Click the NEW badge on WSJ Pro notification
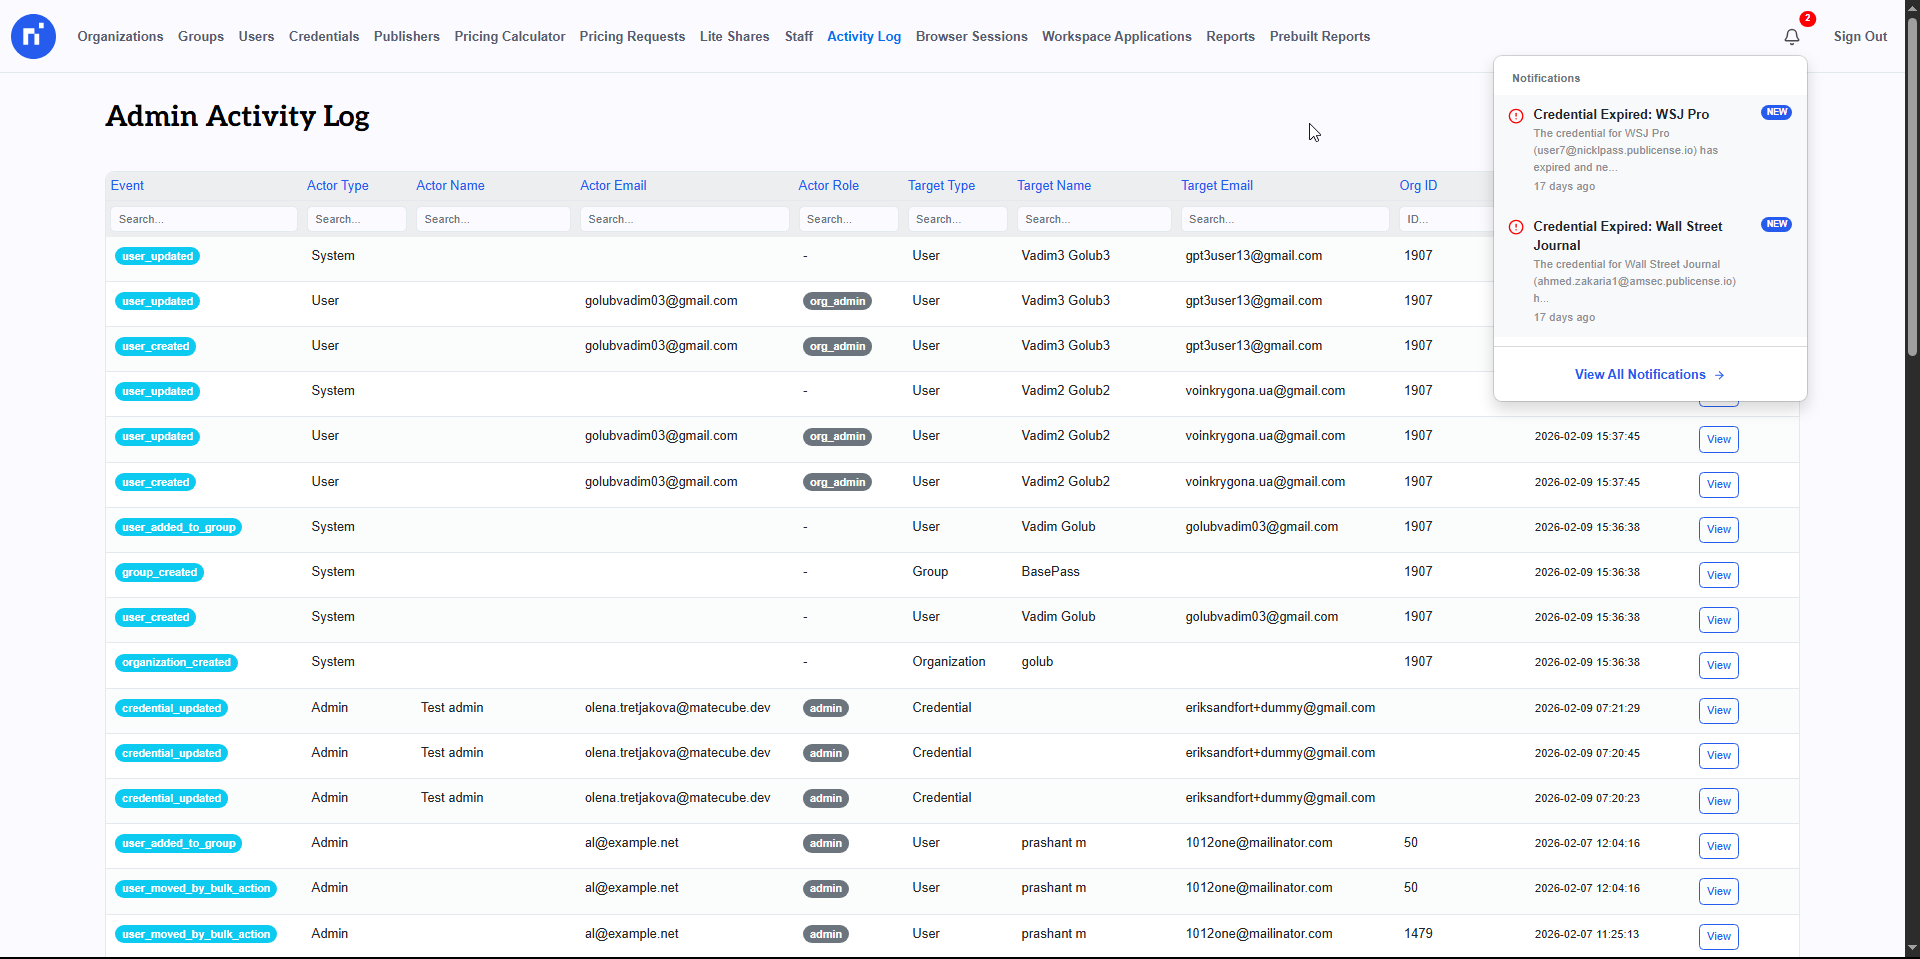The height and width of the screenshot is (959, 1920). (x=1776, y=112)
